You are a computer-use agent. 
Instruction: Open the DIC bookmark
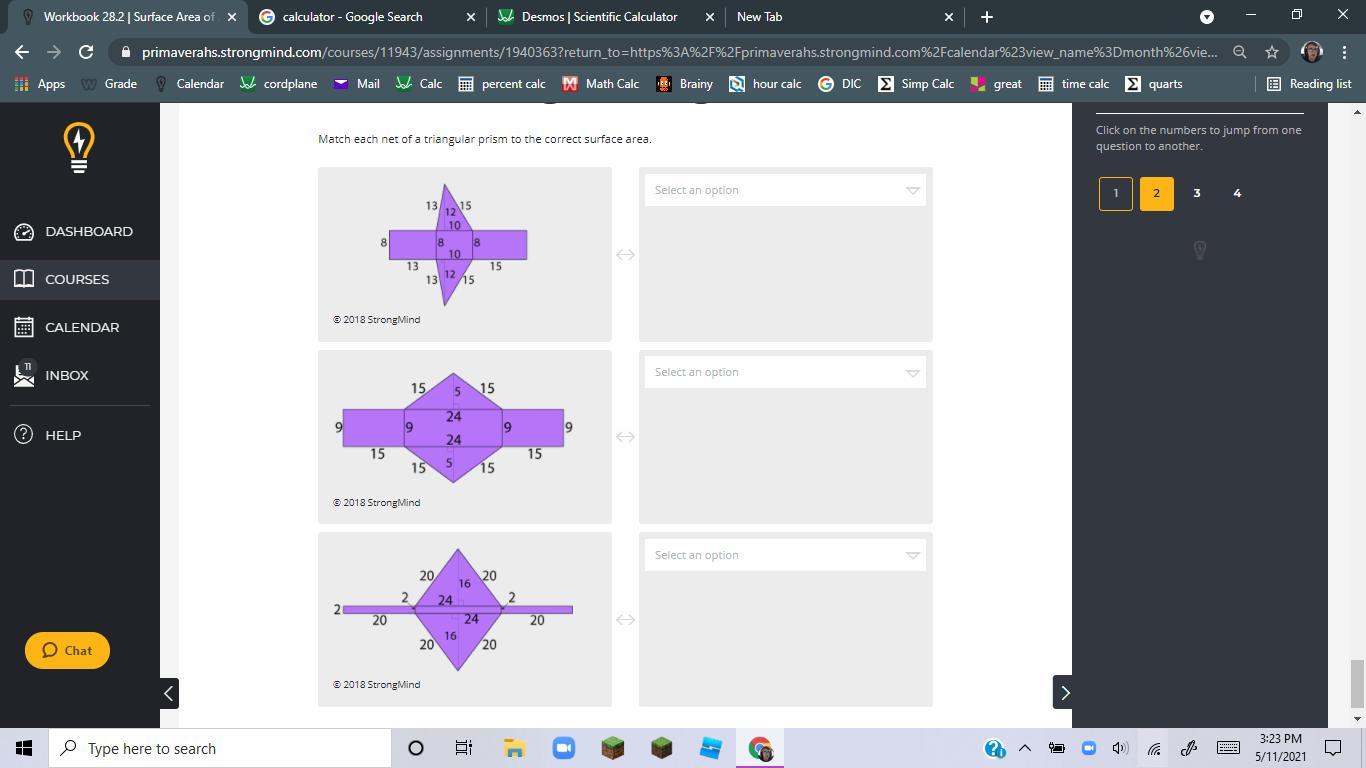[x=840, y=84]
